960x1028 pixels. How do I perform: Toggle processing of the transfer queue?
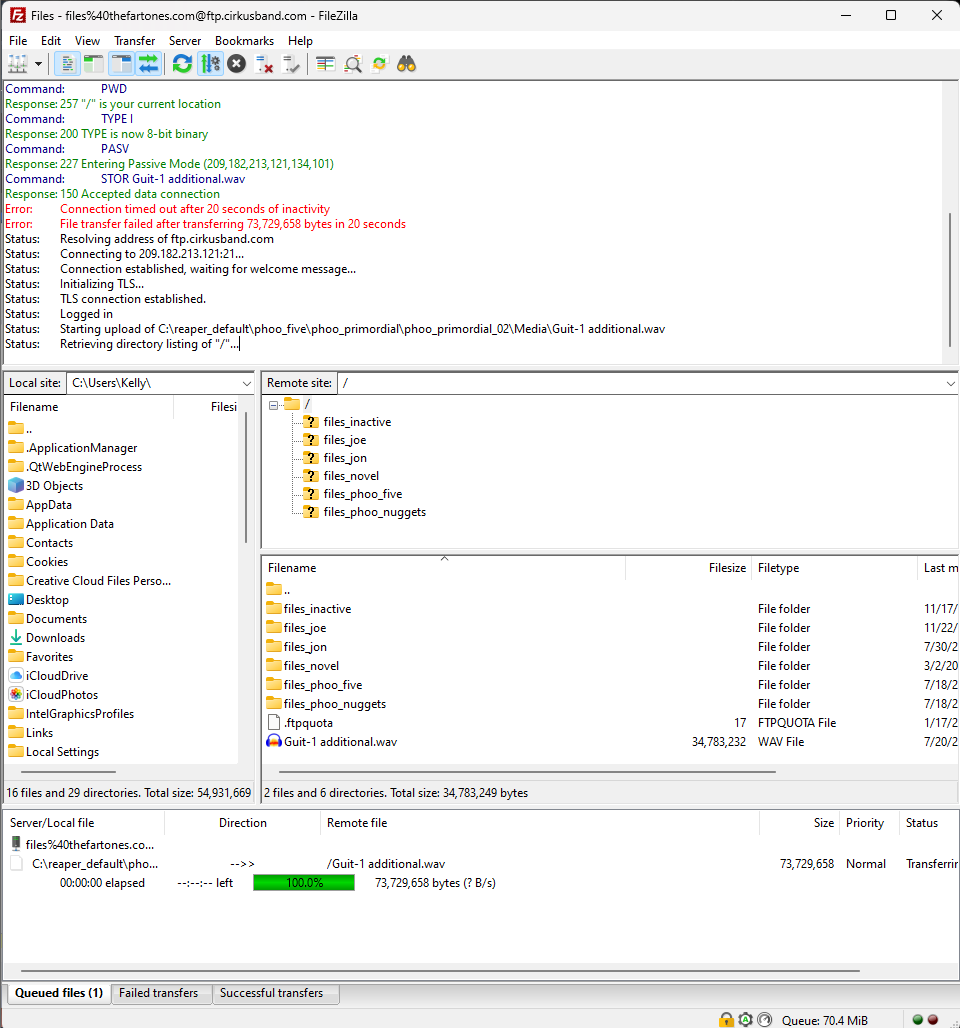tap(210, 64)
